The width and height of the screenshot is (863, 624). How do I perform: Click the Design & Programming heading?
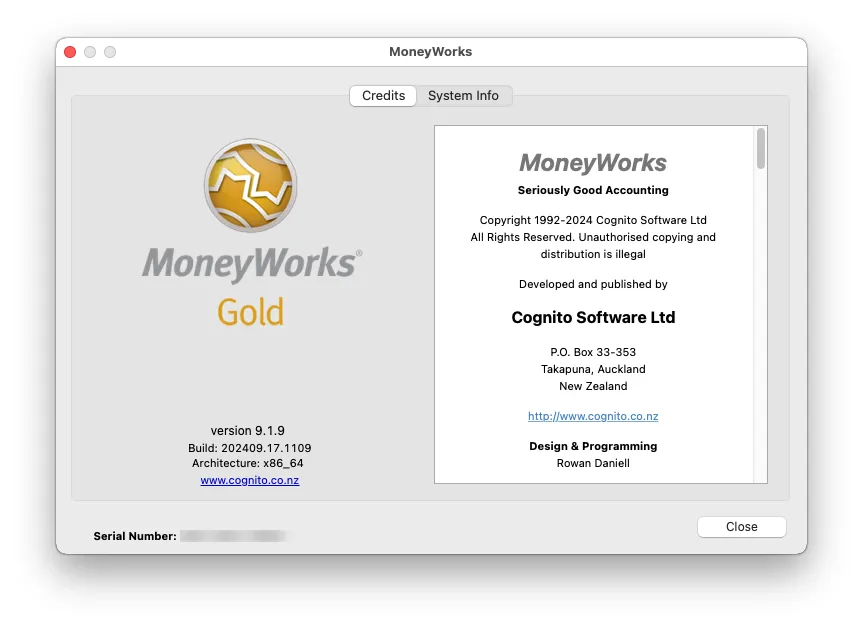pyautogui.click(x=593, y=446)
